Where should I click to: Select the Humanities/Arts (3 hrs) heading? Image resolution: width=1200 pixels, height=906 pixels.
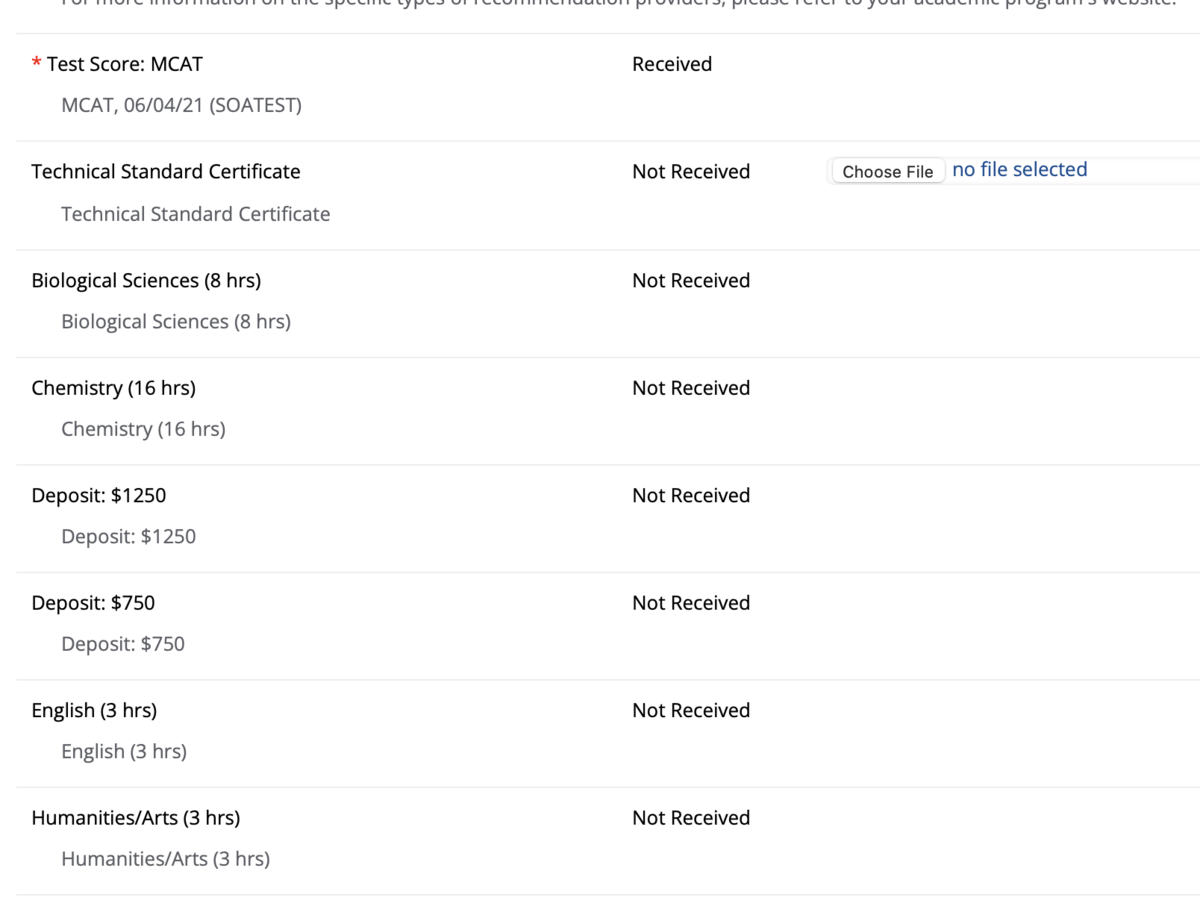pyautogui.click(x=136, y=818)
